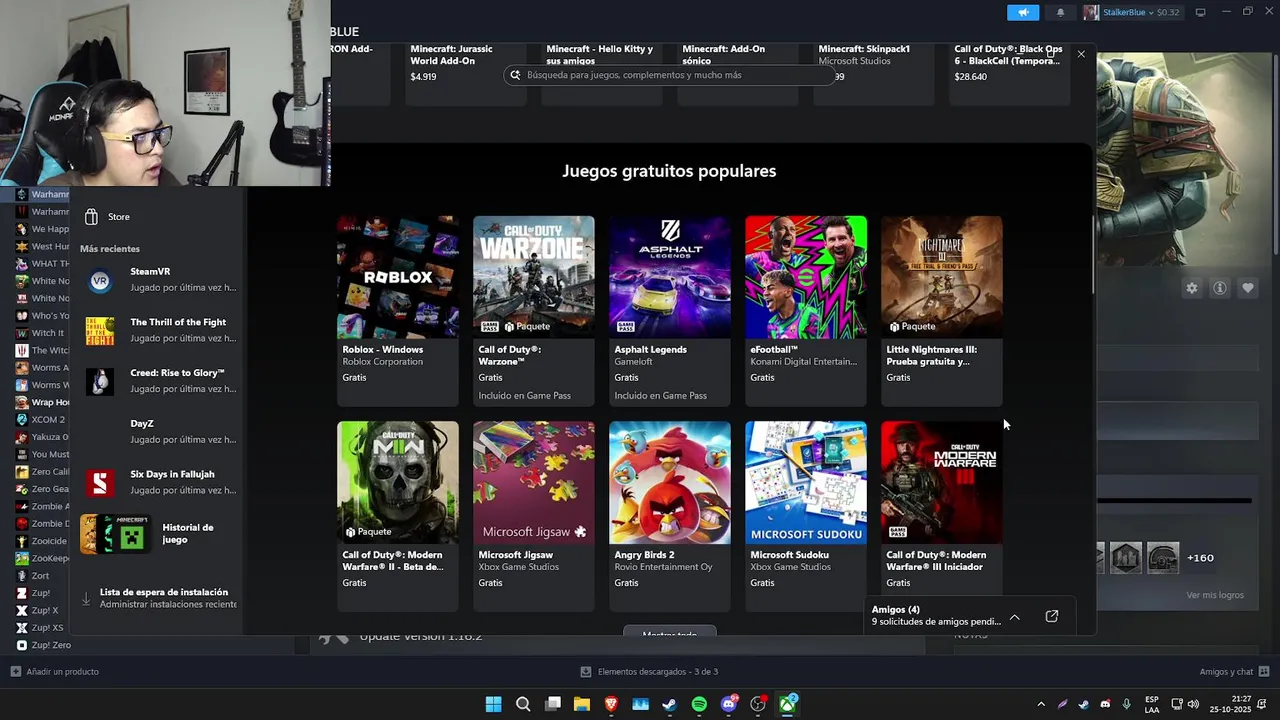Open the game settings gear in Steam
The width and height of the screenshot is (1280, 720).
pyautogui.click(x=1192, y=288)
